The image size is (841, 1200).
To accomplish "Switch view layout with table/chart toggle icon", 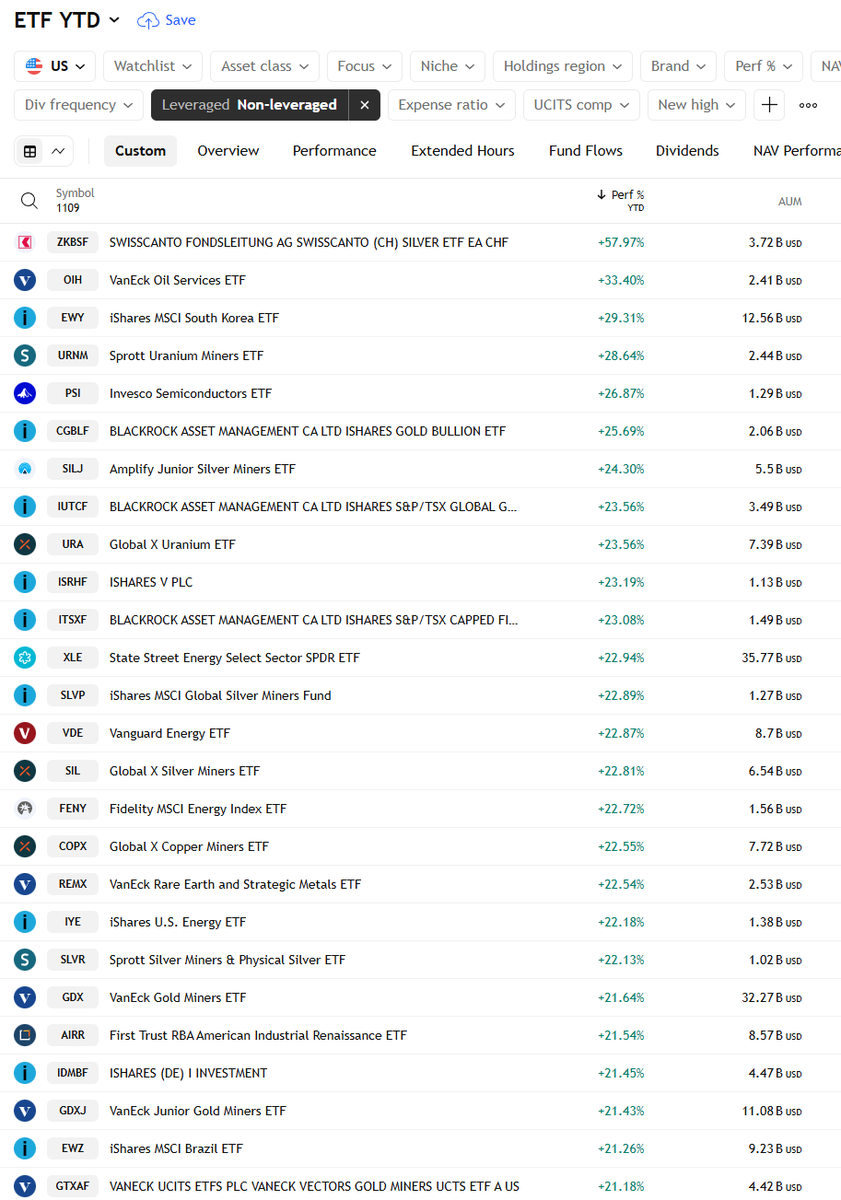I will pyautogui.click(x=44, y=151).
